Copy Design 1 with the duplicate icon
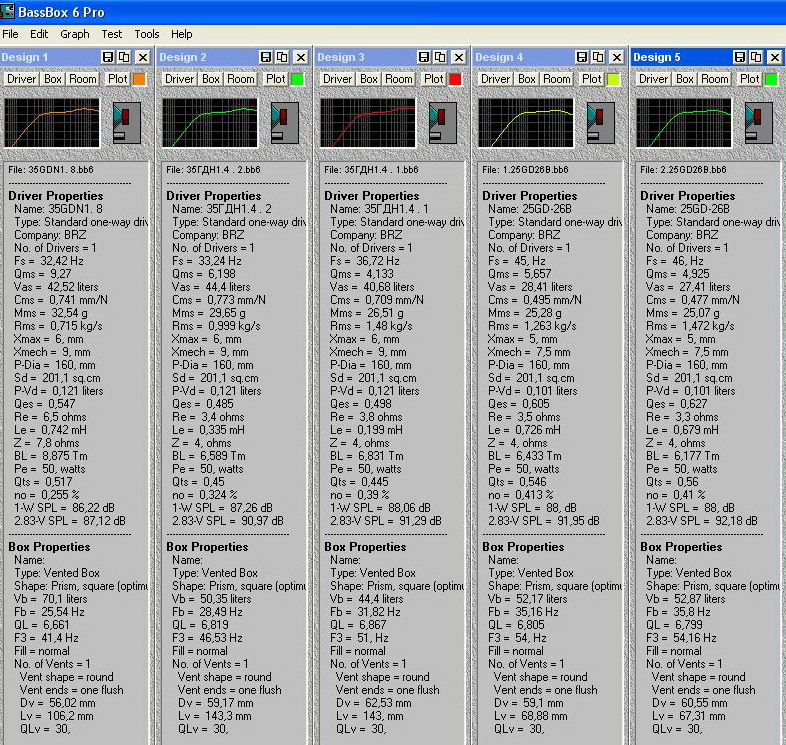This screenshot has width=786, height=745. click(x=124, y=57)
